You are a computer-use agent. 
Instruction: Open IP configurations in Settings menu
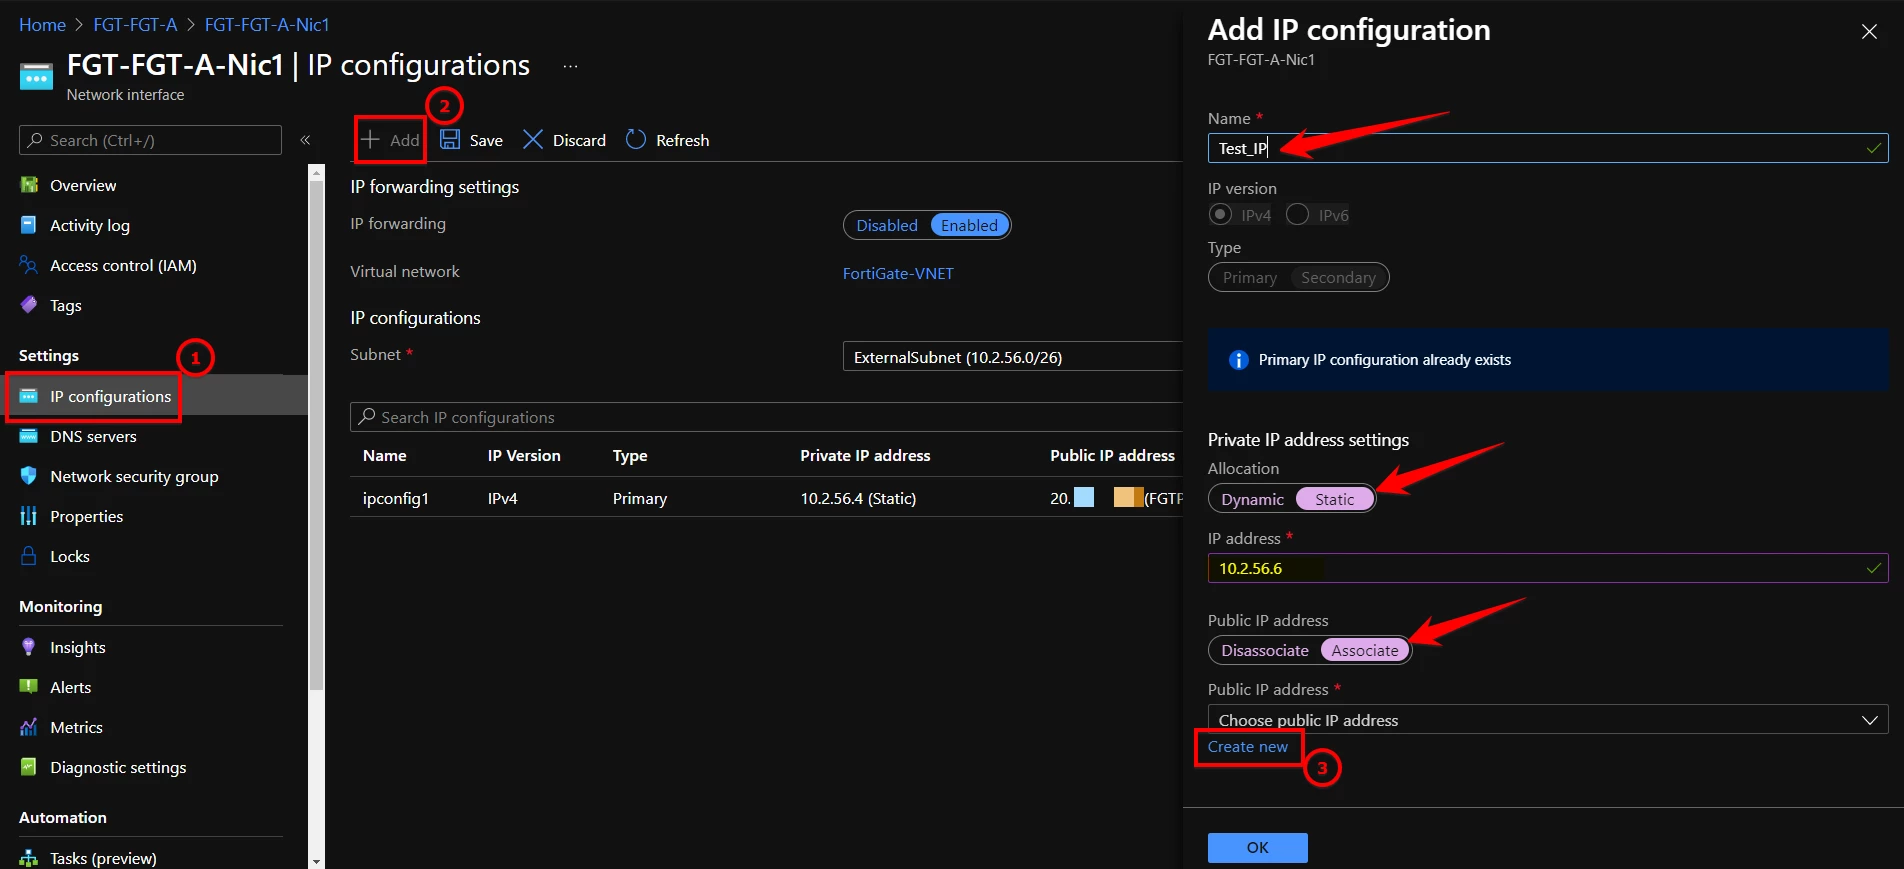click(110, 396)
